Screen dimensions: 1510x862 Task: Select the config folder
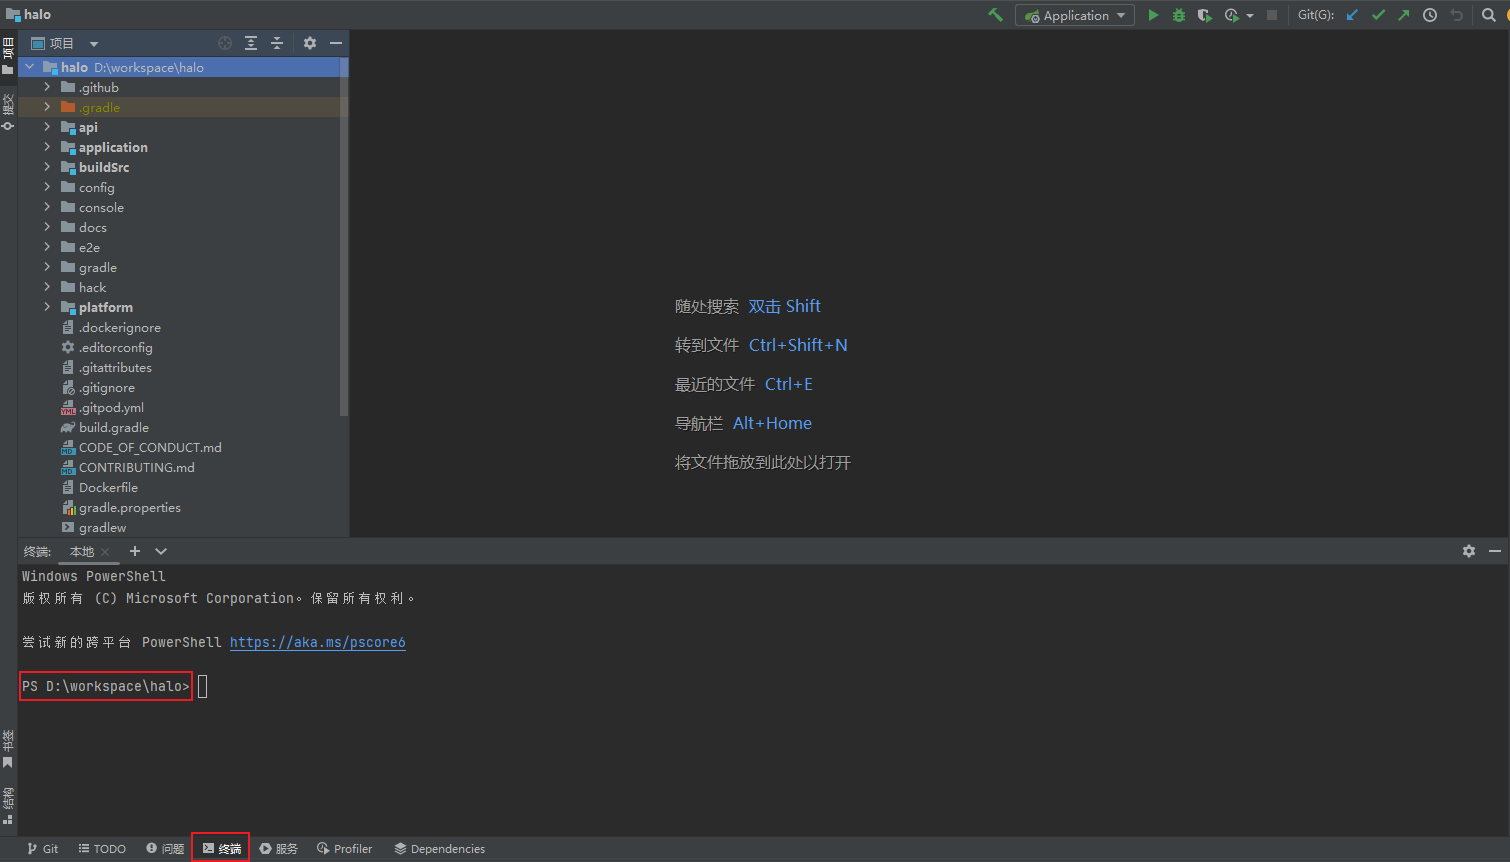point(97,187)
